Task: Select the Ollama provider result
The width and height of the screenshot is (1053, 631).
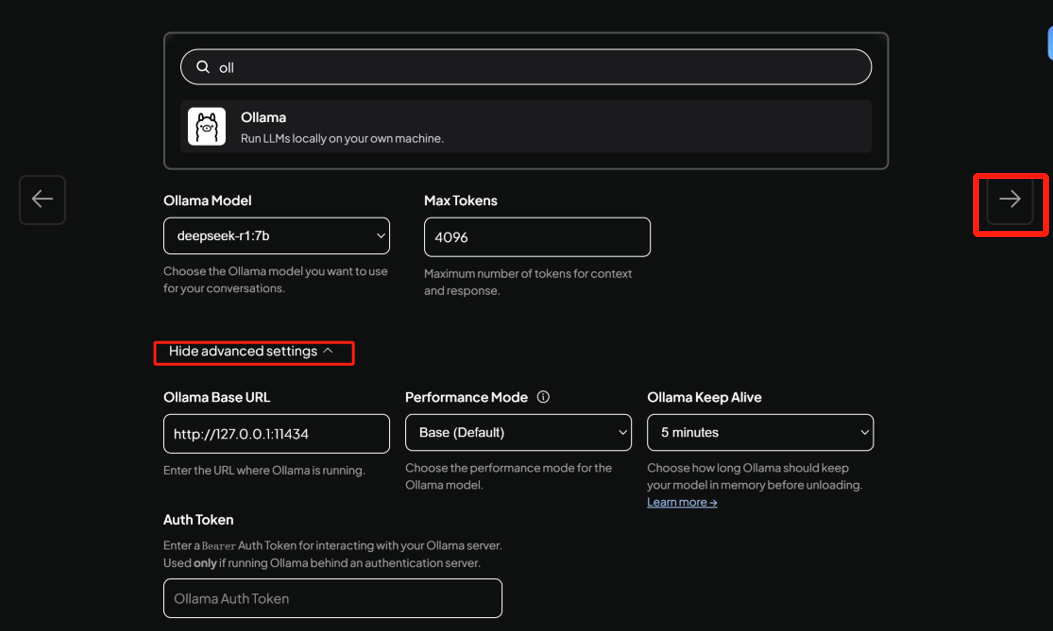Action: pyautogui.click(x=526, y=126)
